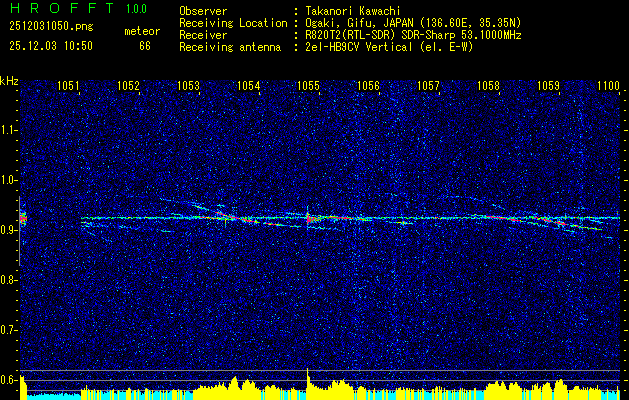Click the kHz axis unit label

pyautogui.click(x=9, y=81)
